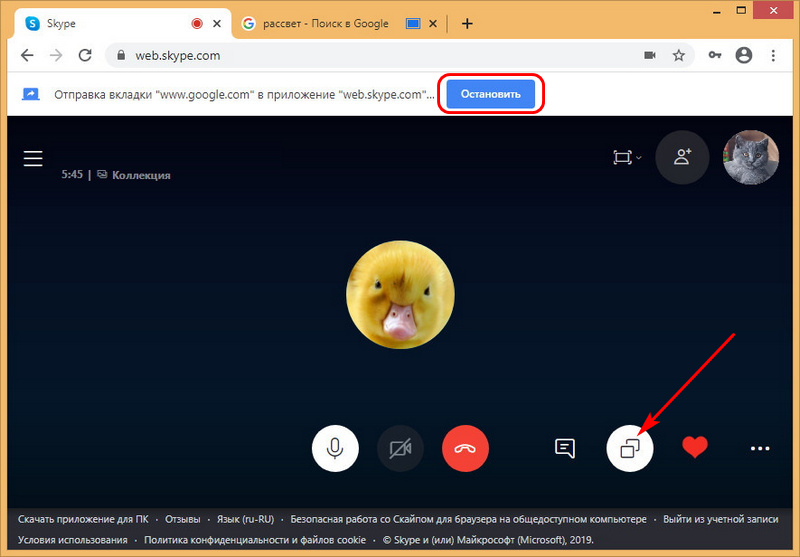Open the more options ellipsis in call
The height and width of the screenshot is (557, 800).
(760, 448)
